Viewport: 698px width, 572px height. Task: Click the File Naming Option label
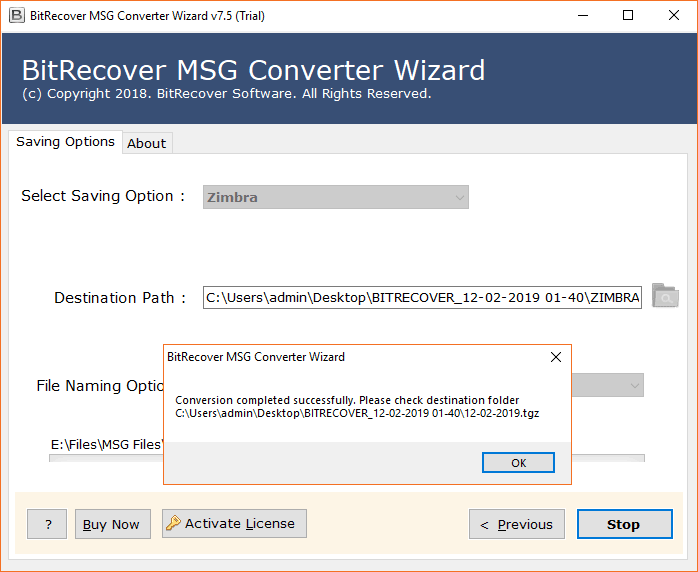(x=100, y=385)
